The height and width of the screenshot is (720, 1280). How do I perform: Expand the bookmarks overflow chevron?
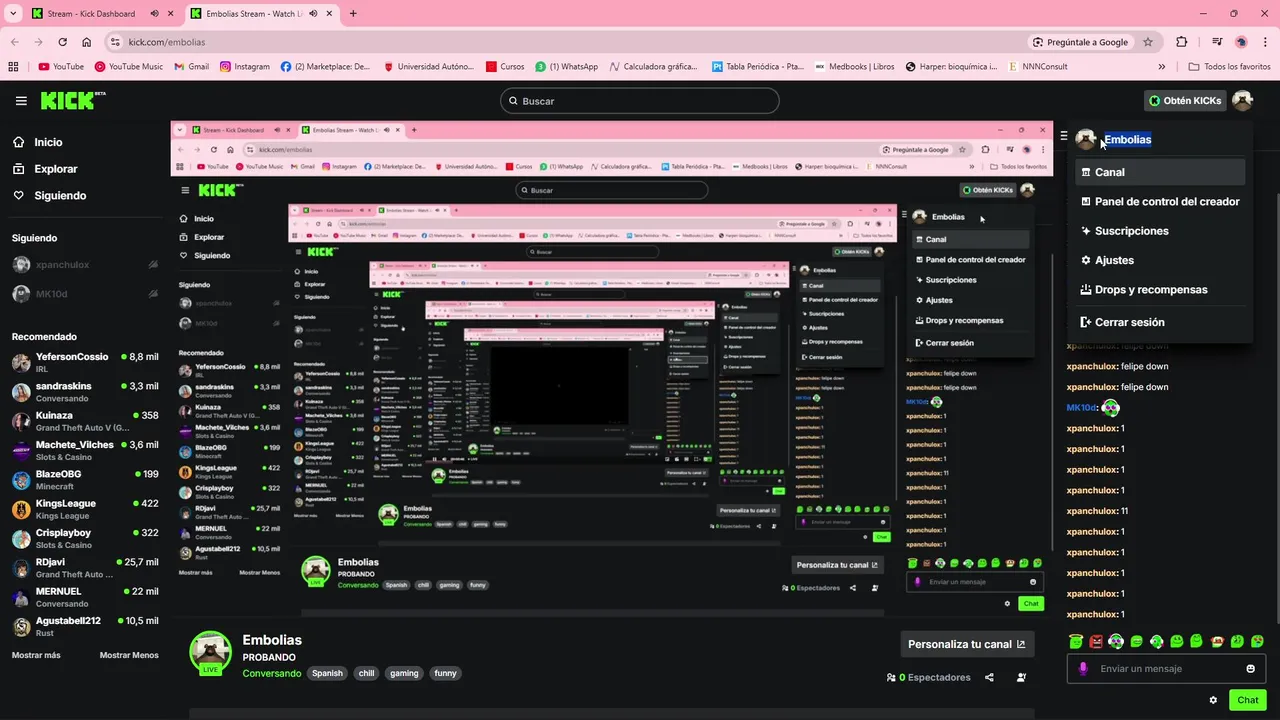click(1161, 67)
